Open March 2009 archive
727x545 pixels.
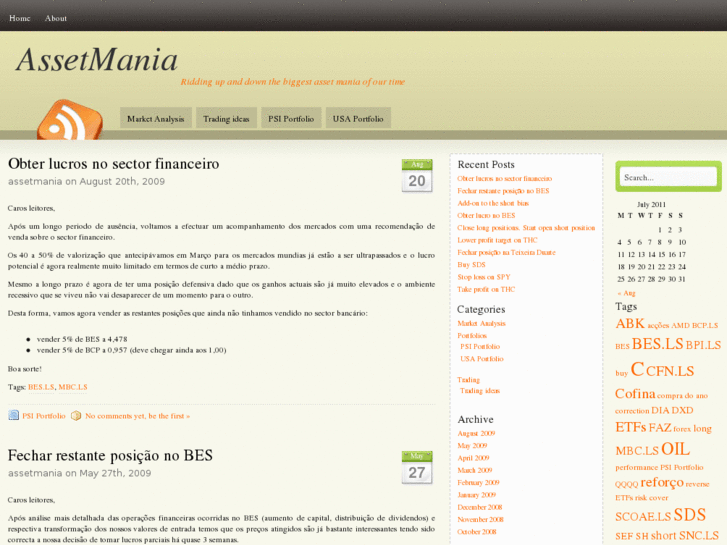tap(475, 470)
